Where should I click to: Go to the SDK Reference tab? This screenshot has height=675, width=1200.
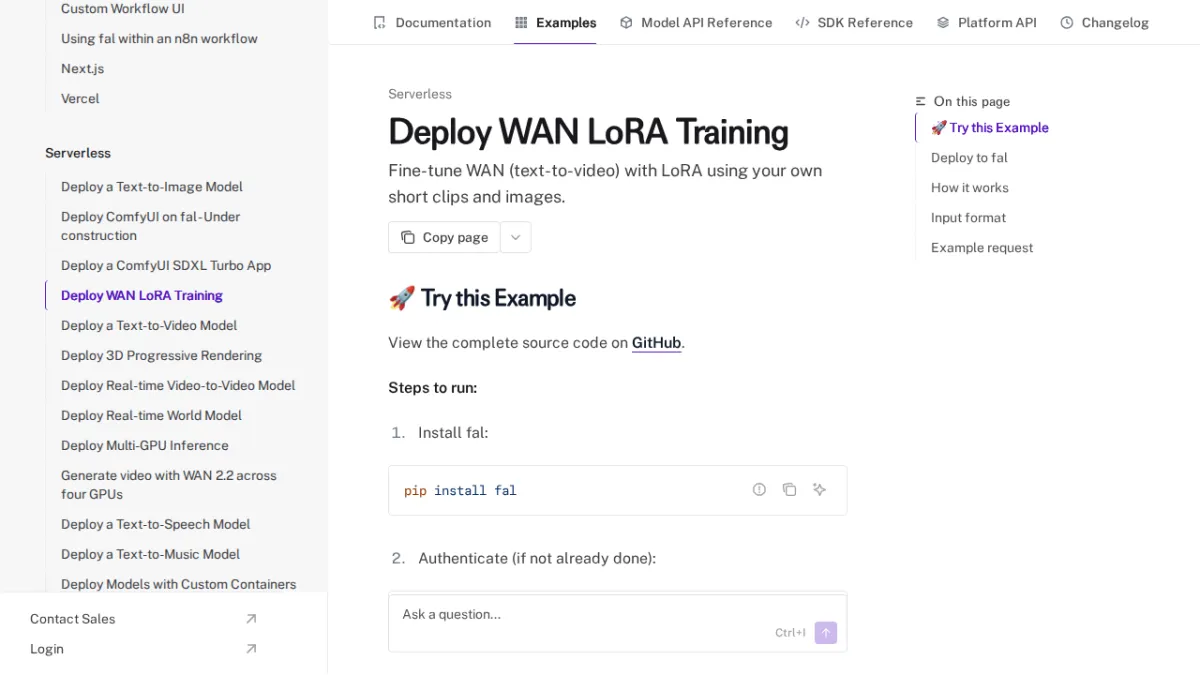[x=854, y=22]
